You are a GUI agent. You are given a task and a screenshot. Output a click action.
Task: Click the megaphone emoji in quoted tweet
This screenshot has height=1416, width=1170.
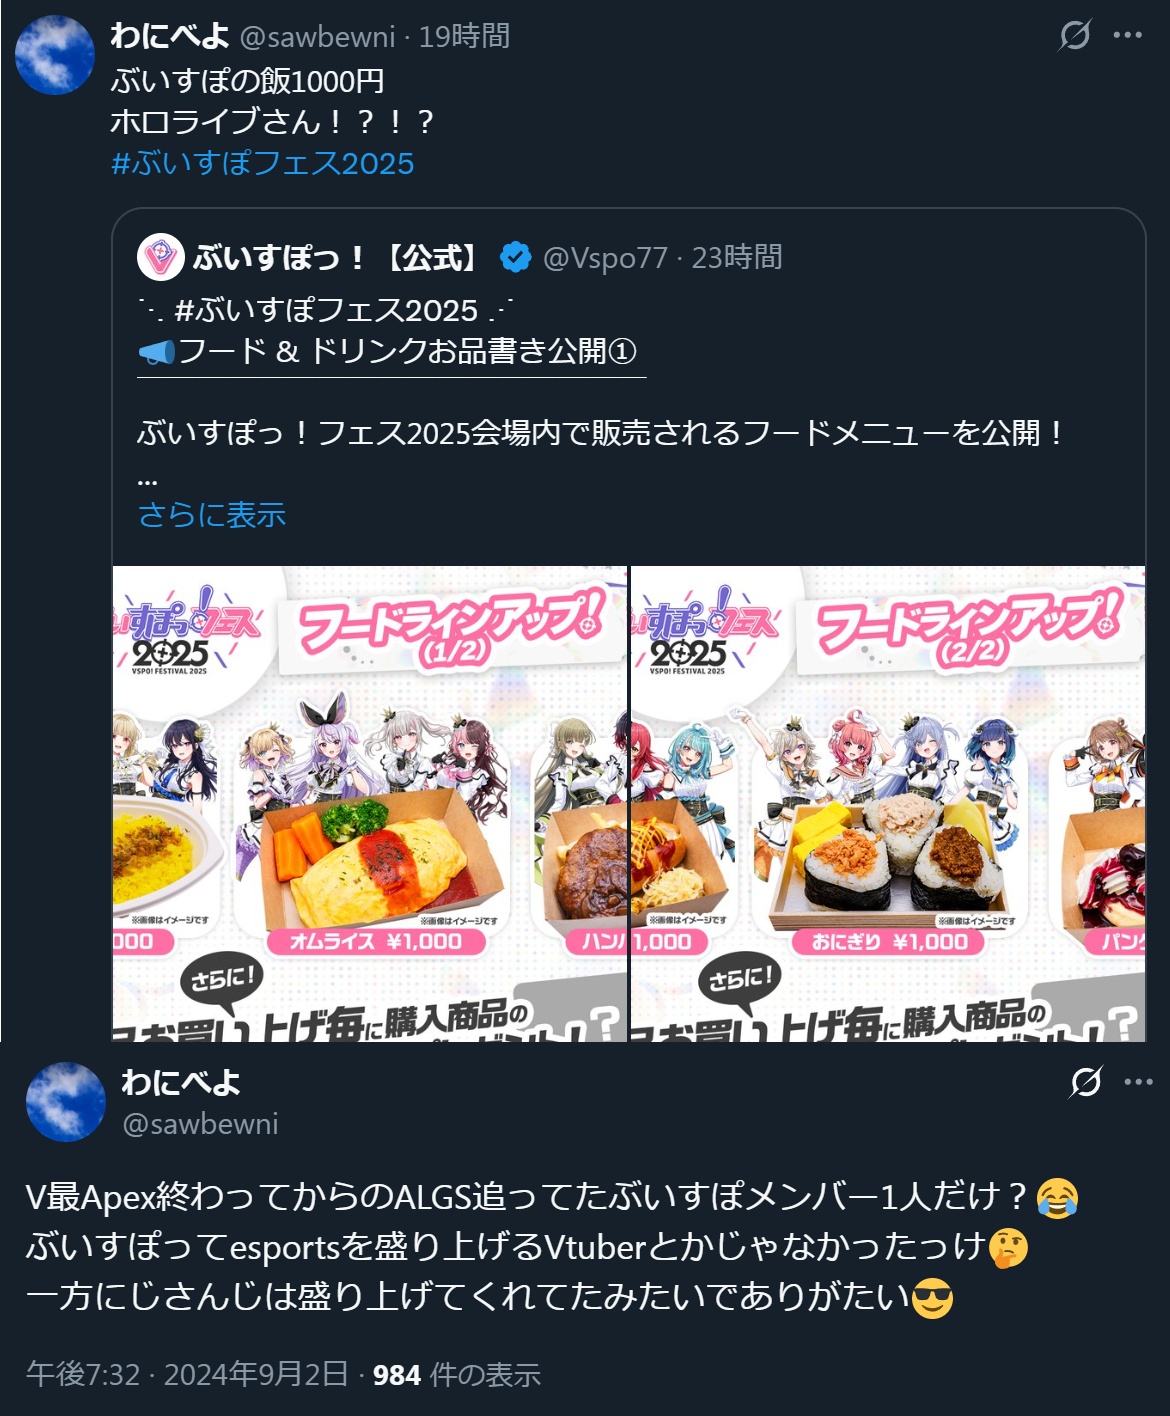pyautogui.click(x=156, y=351)
